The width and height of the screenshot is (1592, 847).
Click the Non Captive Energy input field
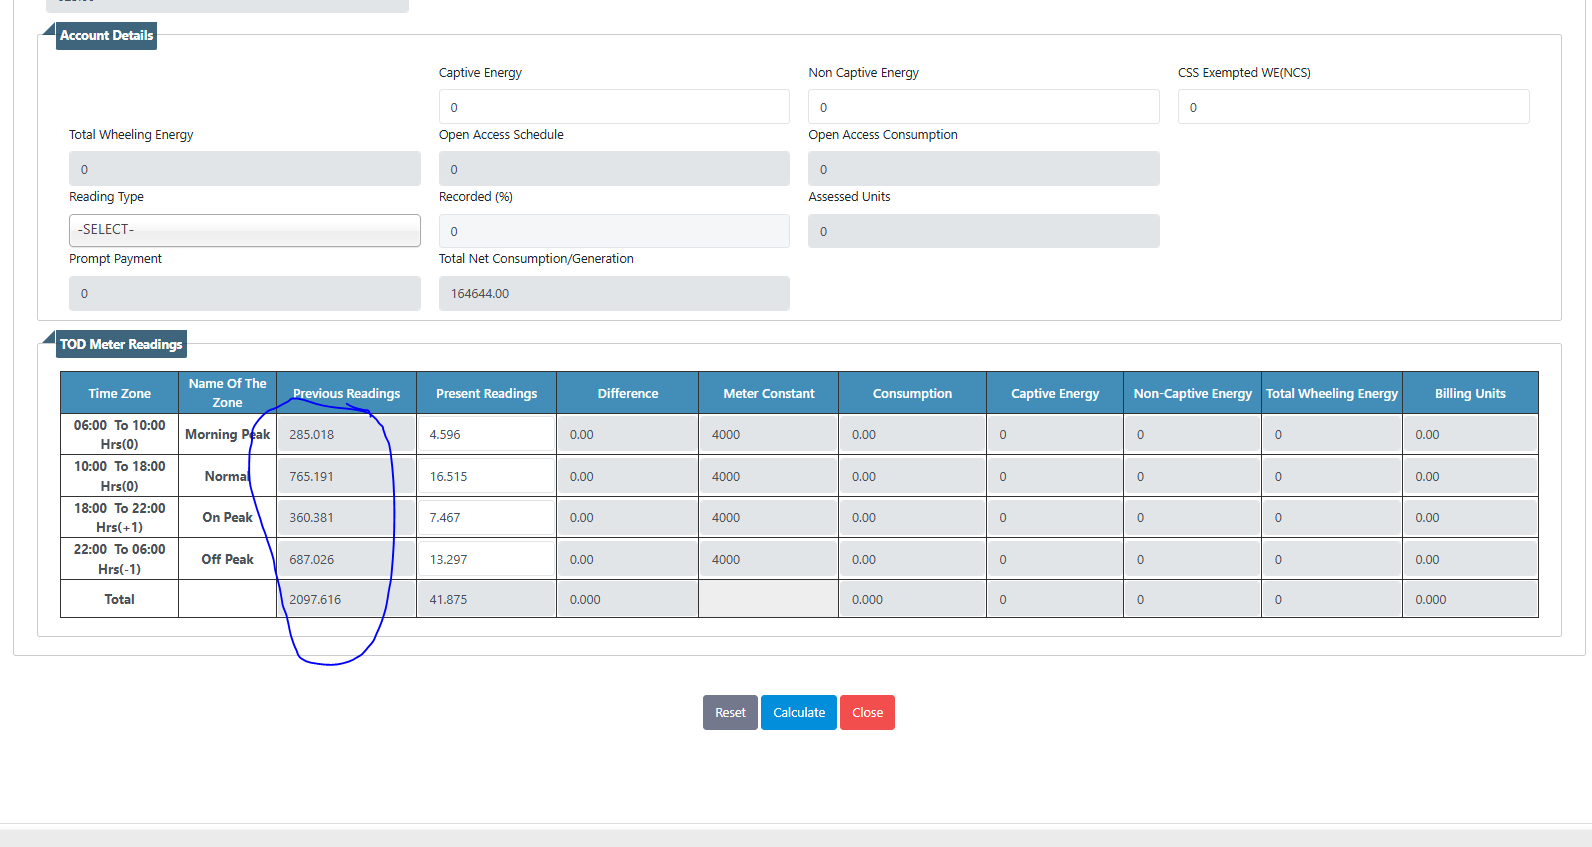[983, 107]
